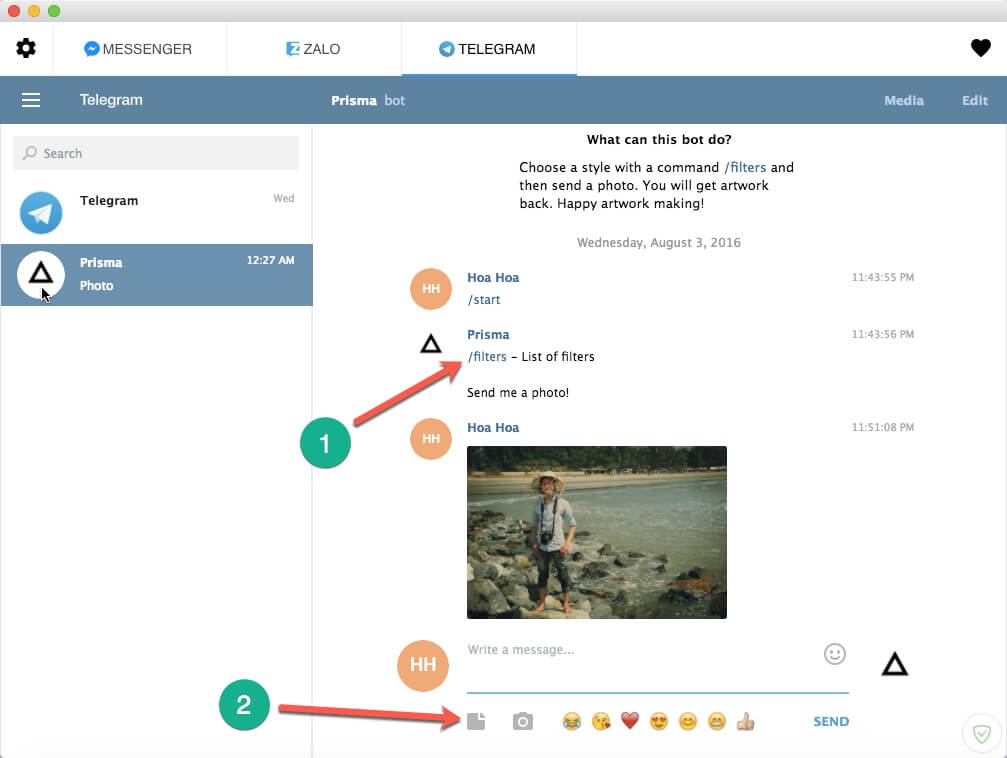
Task: Switch to the Zalo tab
Action: 313,49
